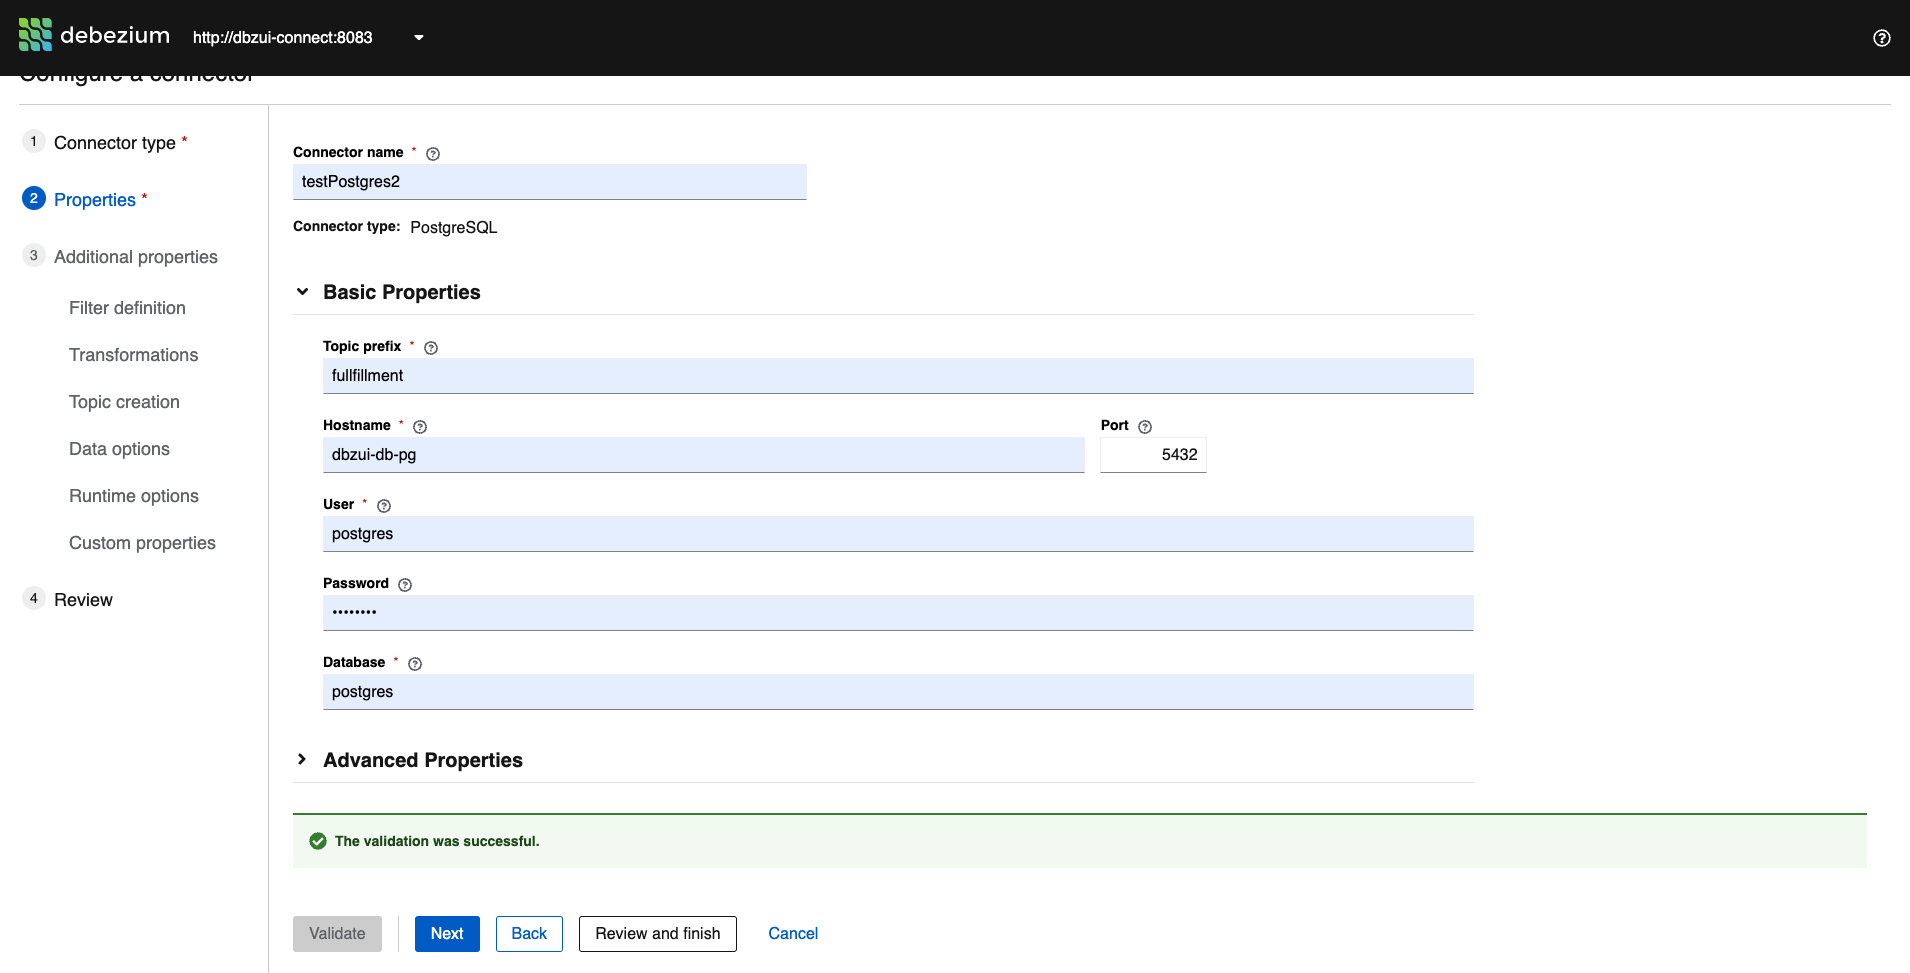Select Custom properties in the sidebar
This screenshot has width=1910, height=973.
click(142, 542)
